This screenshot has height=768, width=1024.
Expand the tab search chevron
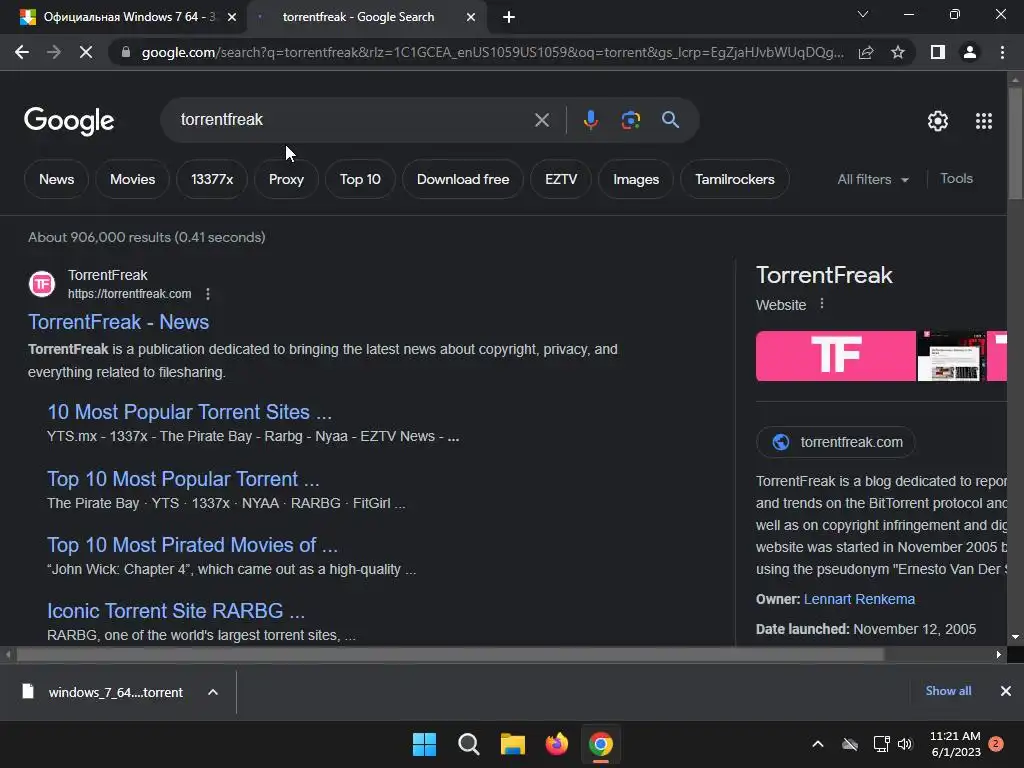click(x=863, y=14)
